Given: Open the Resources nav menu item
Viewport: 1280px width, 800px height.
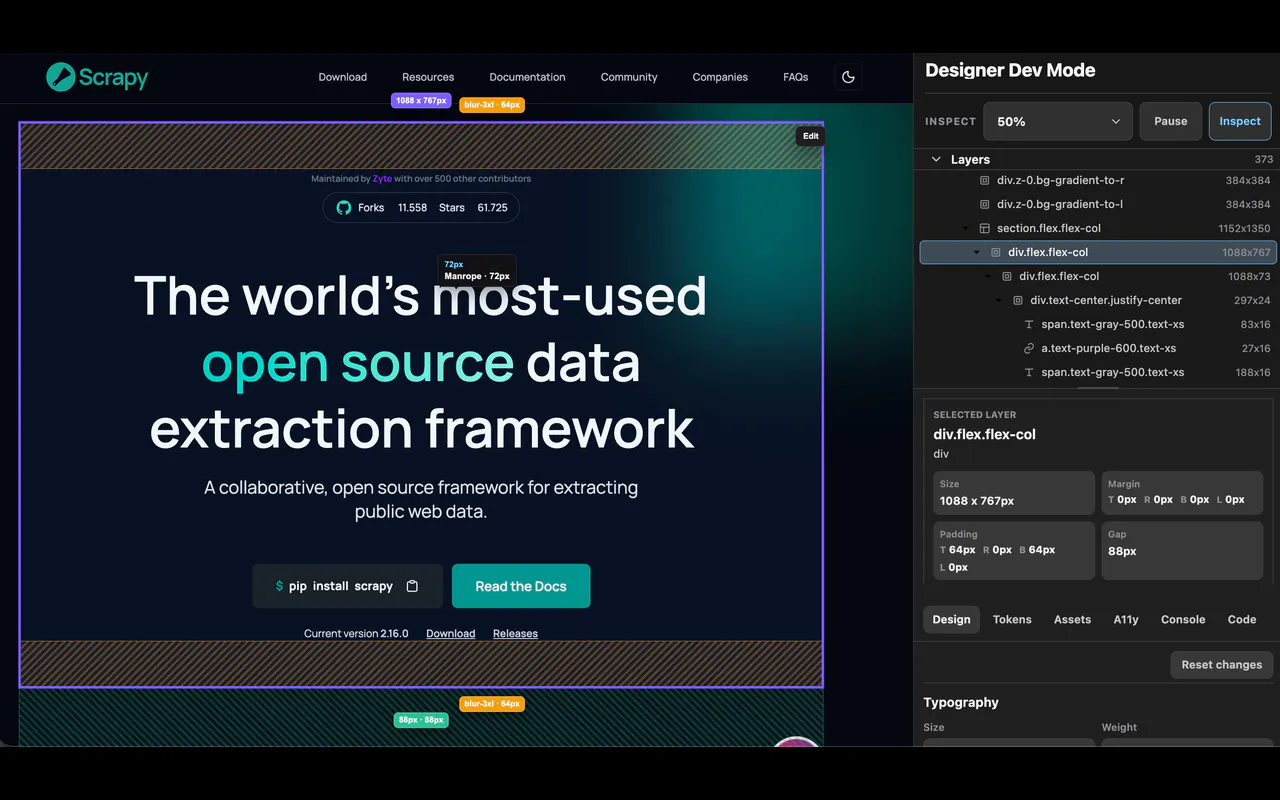Looking at the screenshot, I should pyautogui.click(x=428, y=77).
